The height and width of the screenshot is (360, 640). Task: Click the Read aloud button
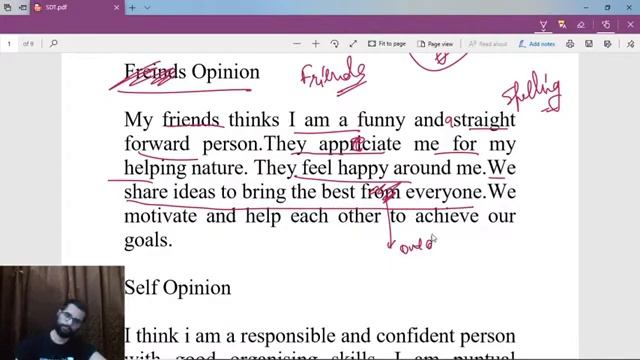tap(488, 44)
